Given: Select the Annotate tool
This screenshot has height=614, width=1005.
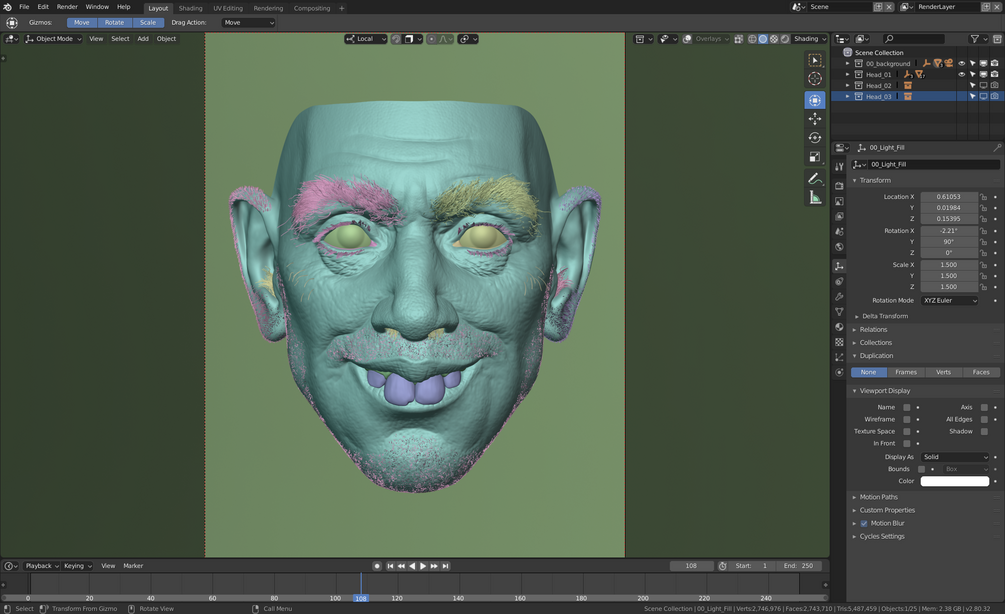Looking at the screenshot, I should 815,179.
